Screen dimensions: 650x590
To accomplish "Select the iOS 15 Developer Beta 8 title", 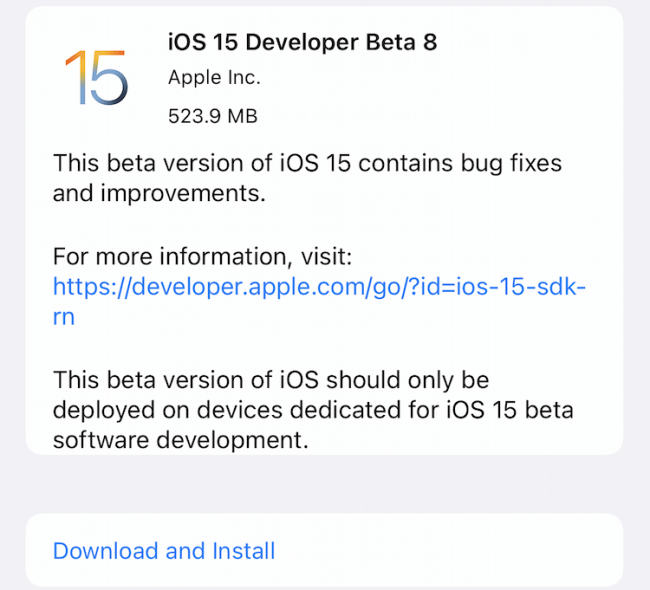I will coord(302,42).
